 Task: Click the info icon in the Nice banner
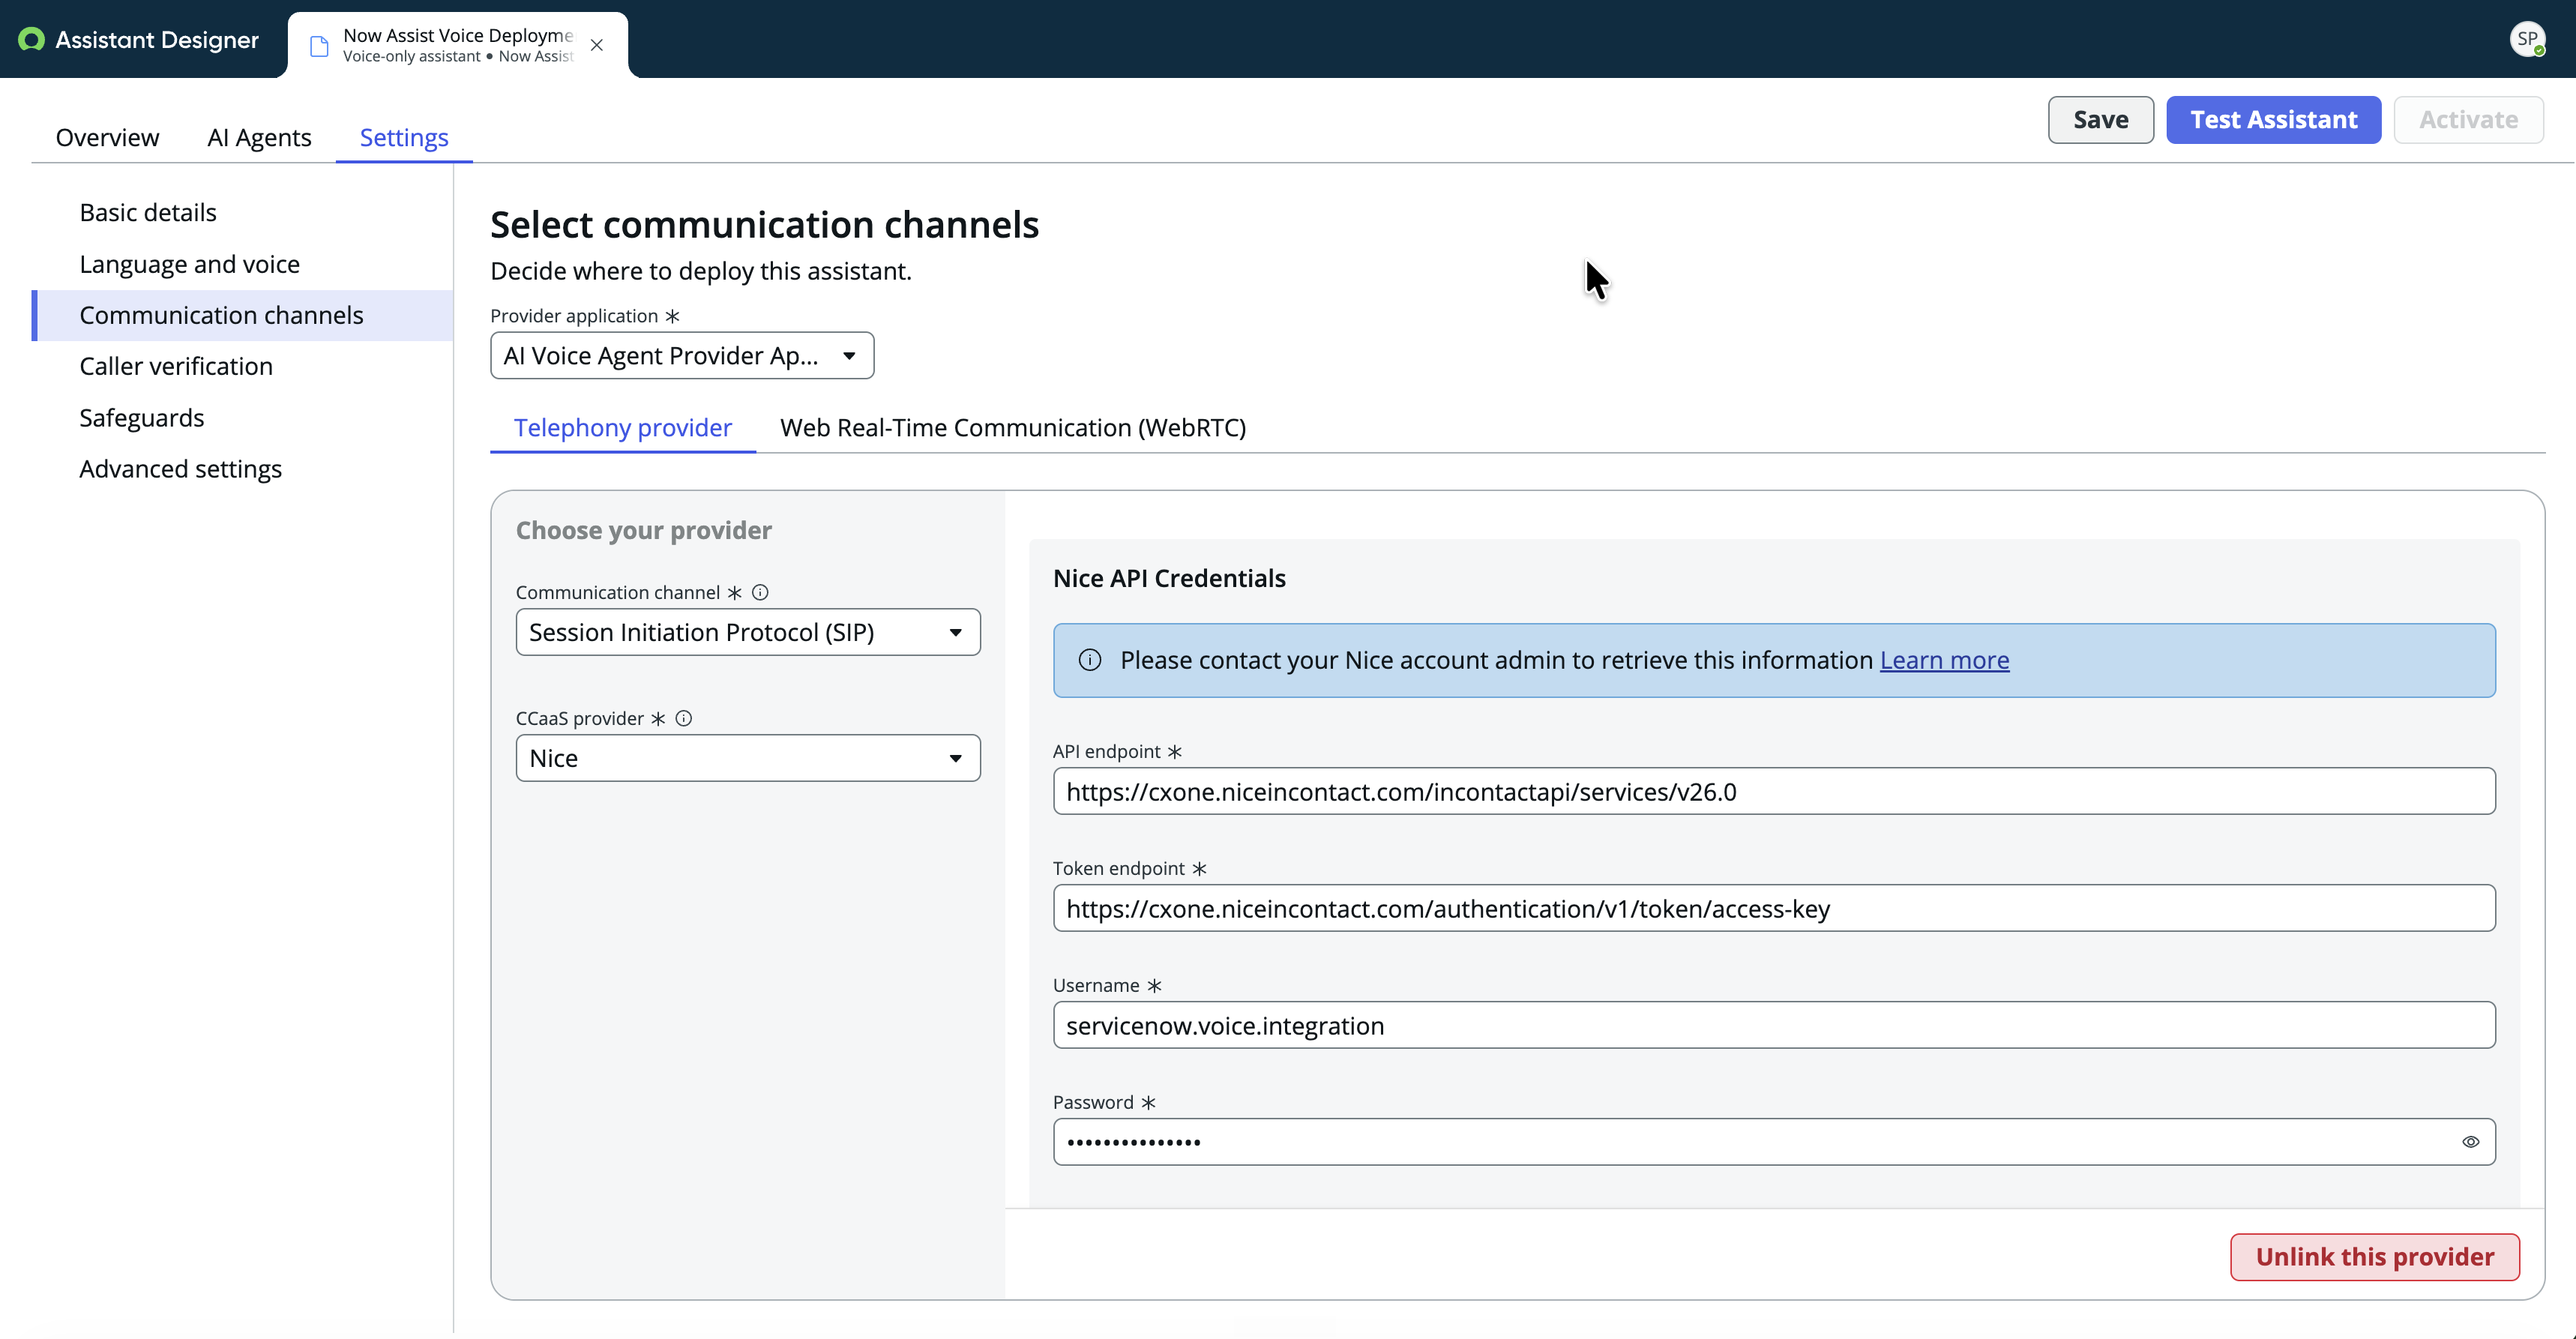click(x=1090, y=660)
